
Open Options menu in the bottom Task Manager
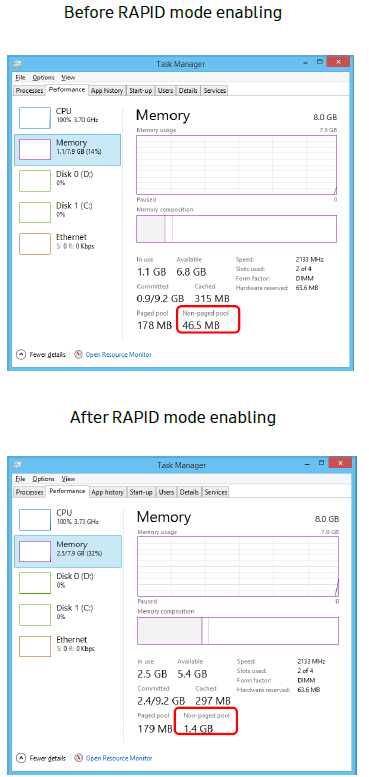pyautogui.click(x=44, y=479)
